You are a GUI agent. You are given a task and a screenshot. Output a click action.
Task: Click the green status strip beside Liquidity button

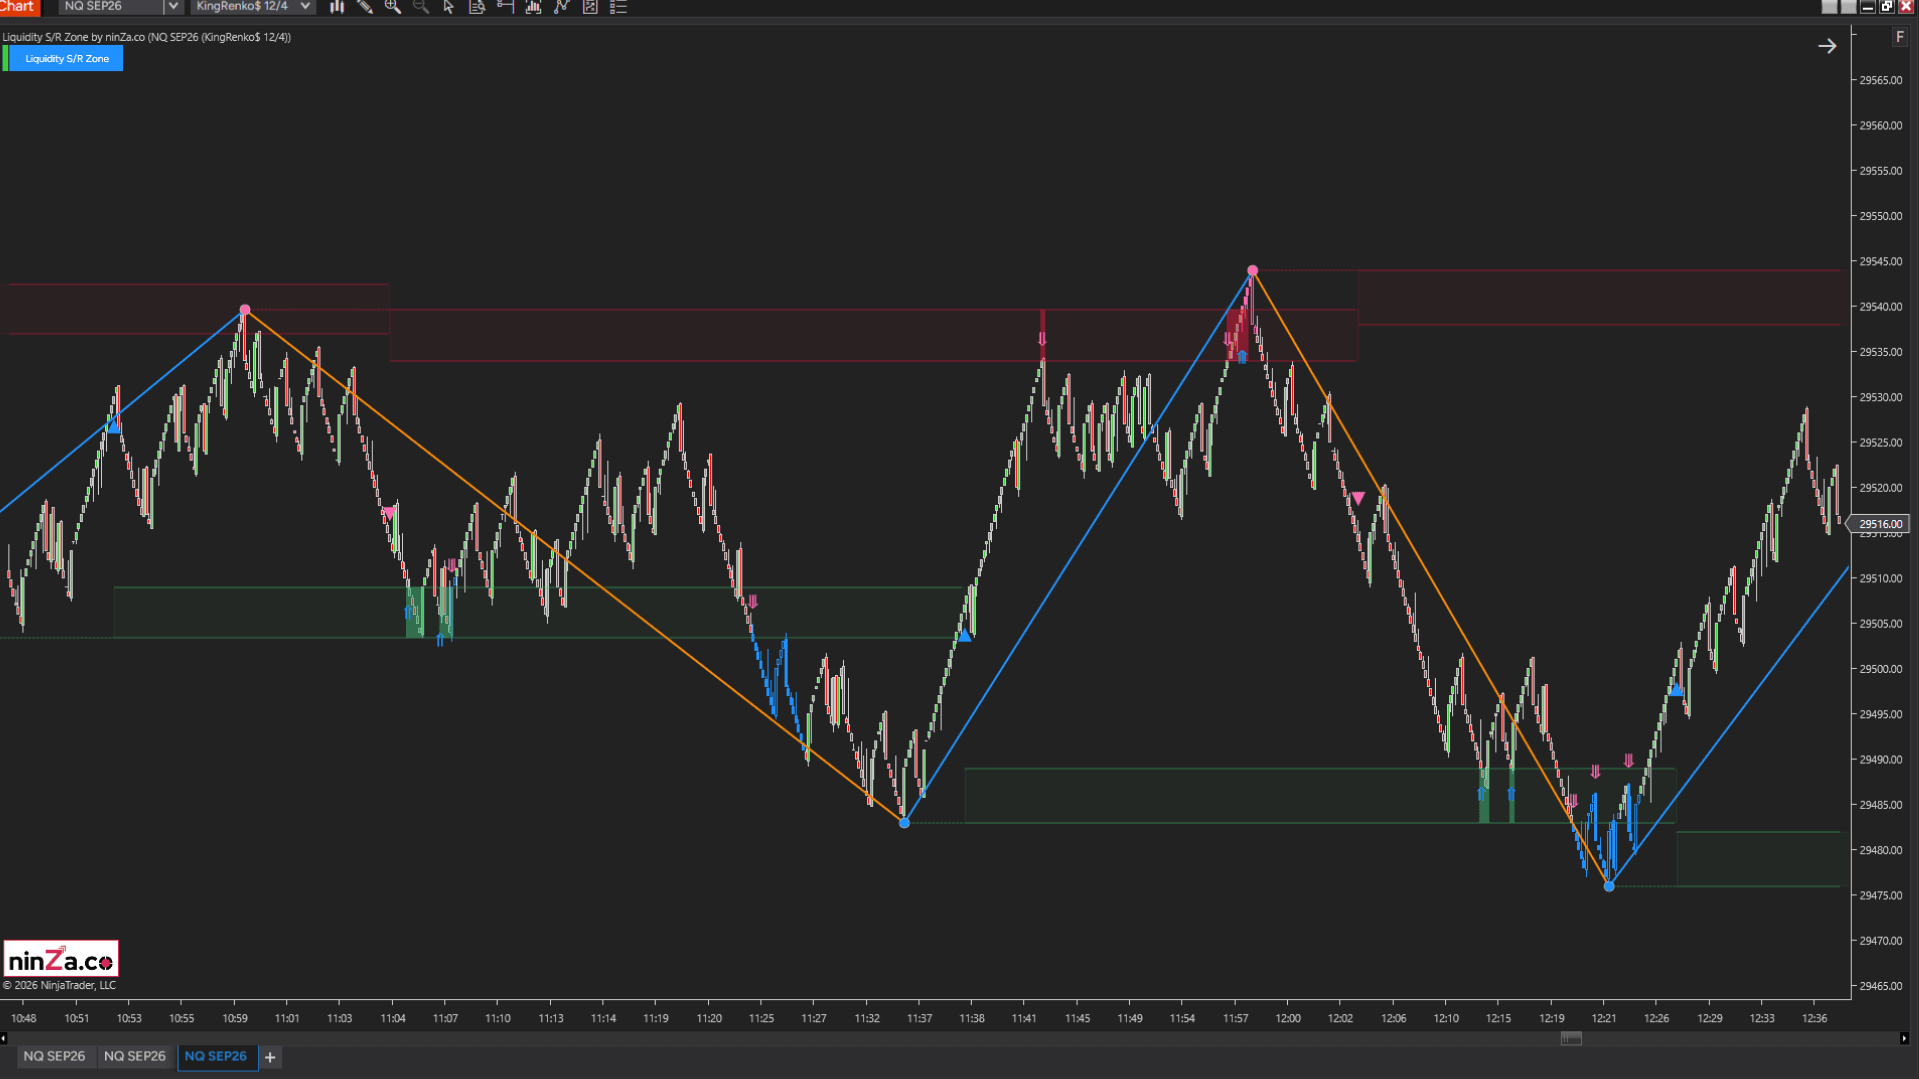coord(5,59)
